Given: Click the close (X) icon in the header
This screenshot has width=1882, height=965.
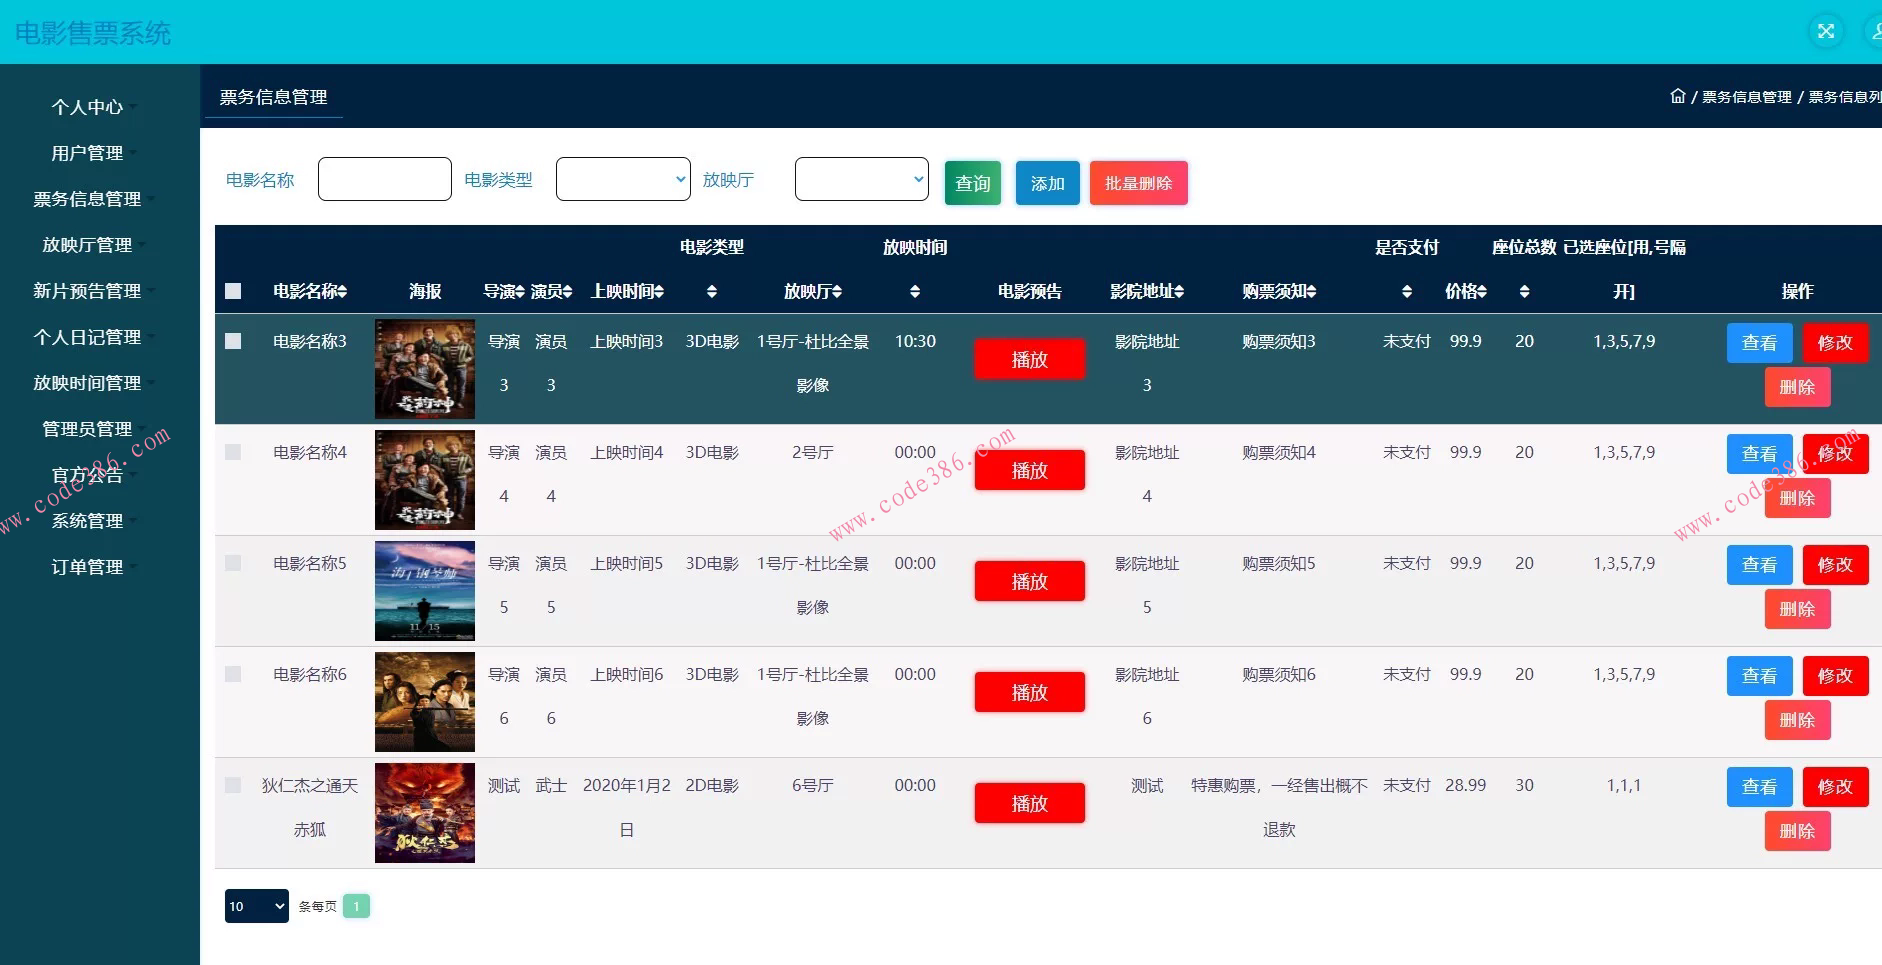Looking at the screenshot, I should tap(1827, 31).
